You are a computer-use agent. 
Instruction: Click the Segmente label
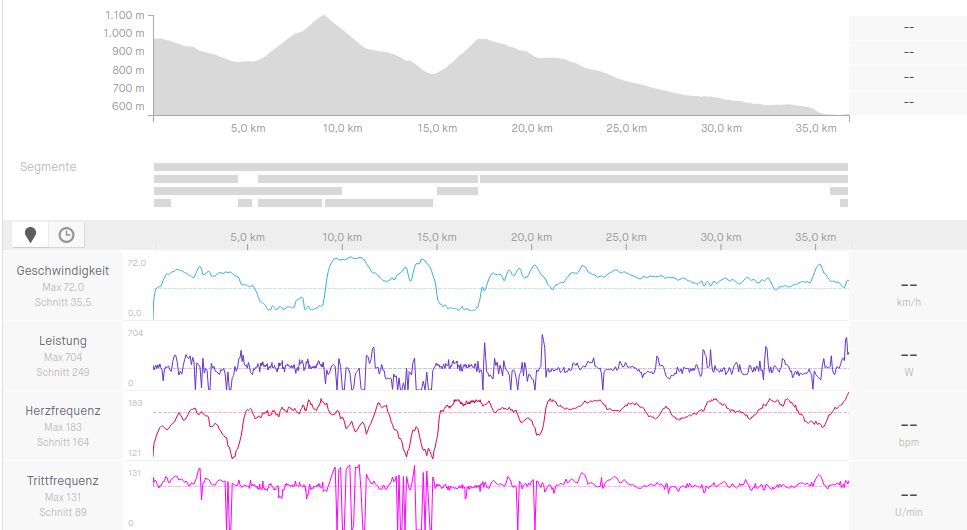[x=48, y=167]
